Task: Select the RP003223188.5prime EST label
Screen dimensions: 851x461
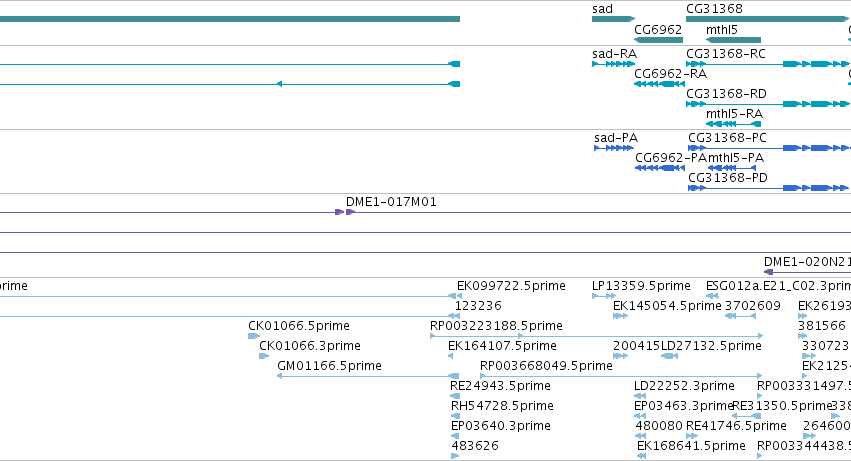Action: point(496,326)
